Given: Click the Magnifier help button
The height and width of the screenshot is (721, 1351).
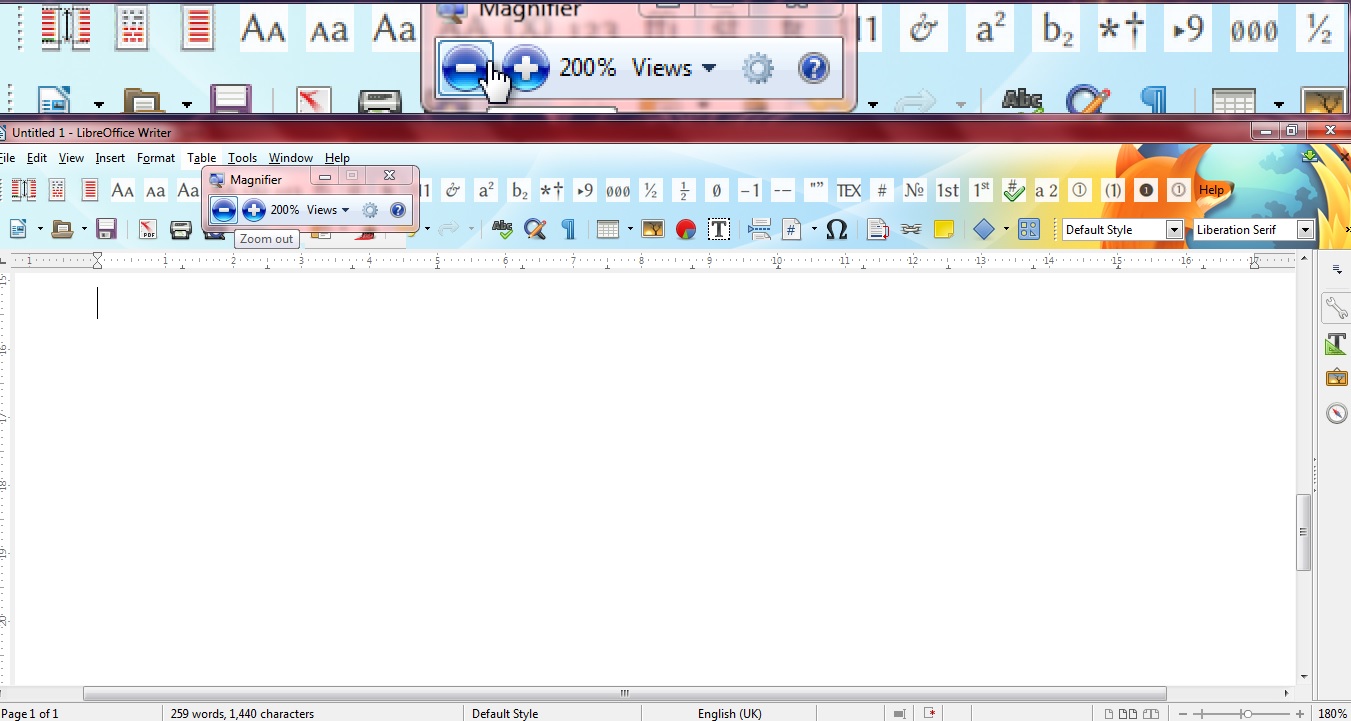Looking at the screenshot, I should (x=398, y=210).
